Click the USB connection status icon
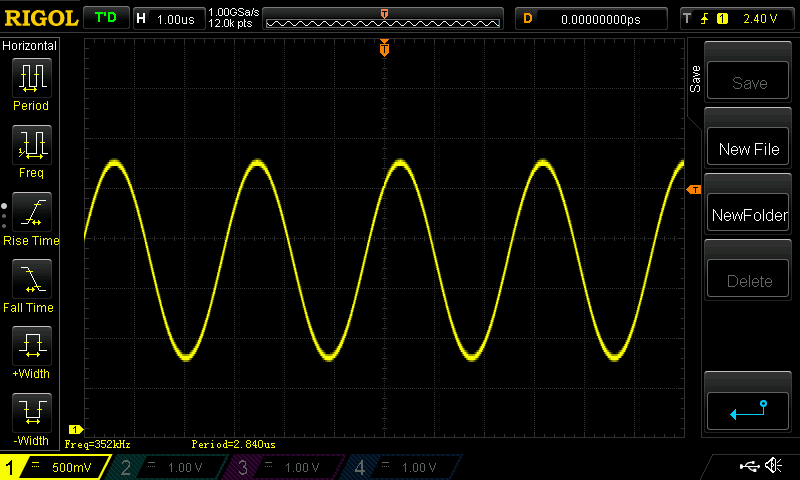800x480 pixels. tap(749, 466)
